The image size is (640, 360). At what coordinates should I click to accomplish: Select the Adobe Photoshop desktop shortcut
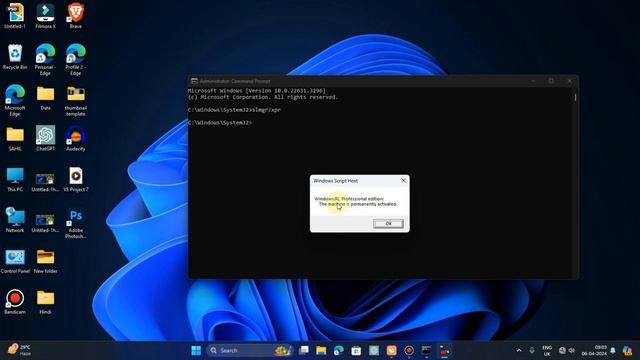point(76,223)
